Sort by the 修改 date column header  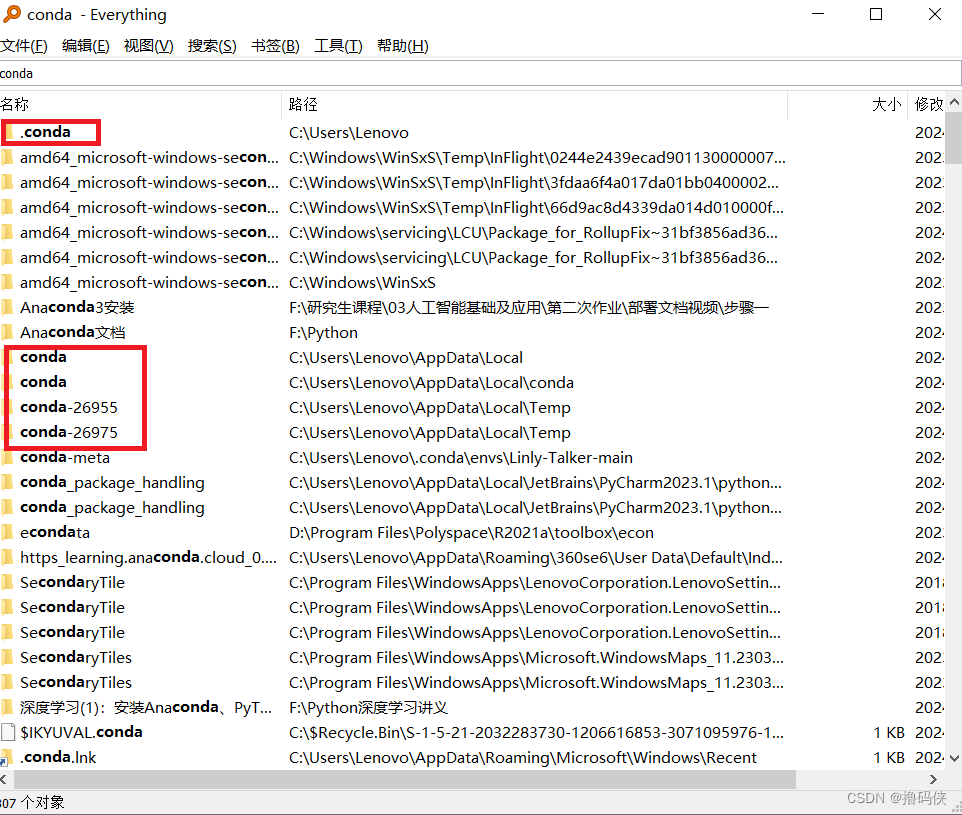click(927, 104)
